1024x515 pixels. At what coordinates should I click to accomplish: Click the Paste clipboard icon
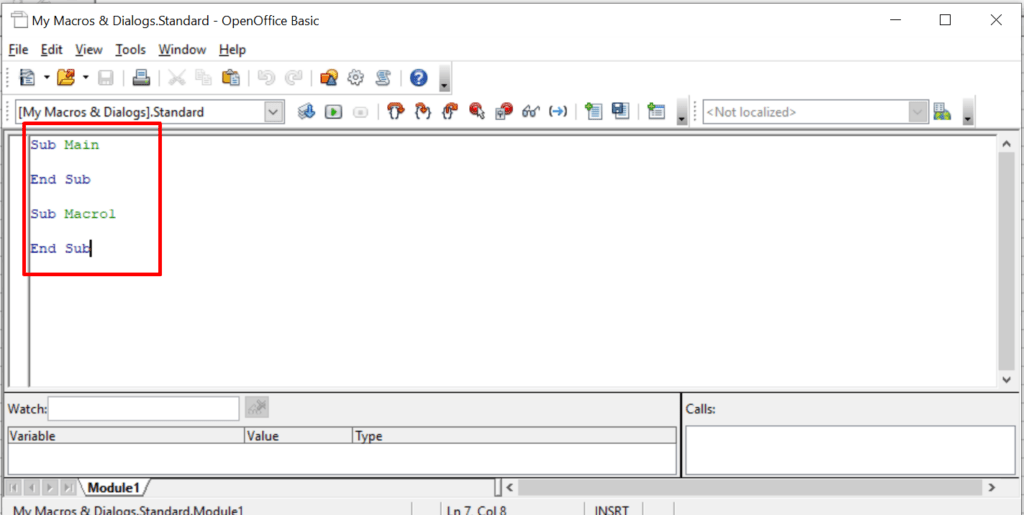tap(231, 78)
